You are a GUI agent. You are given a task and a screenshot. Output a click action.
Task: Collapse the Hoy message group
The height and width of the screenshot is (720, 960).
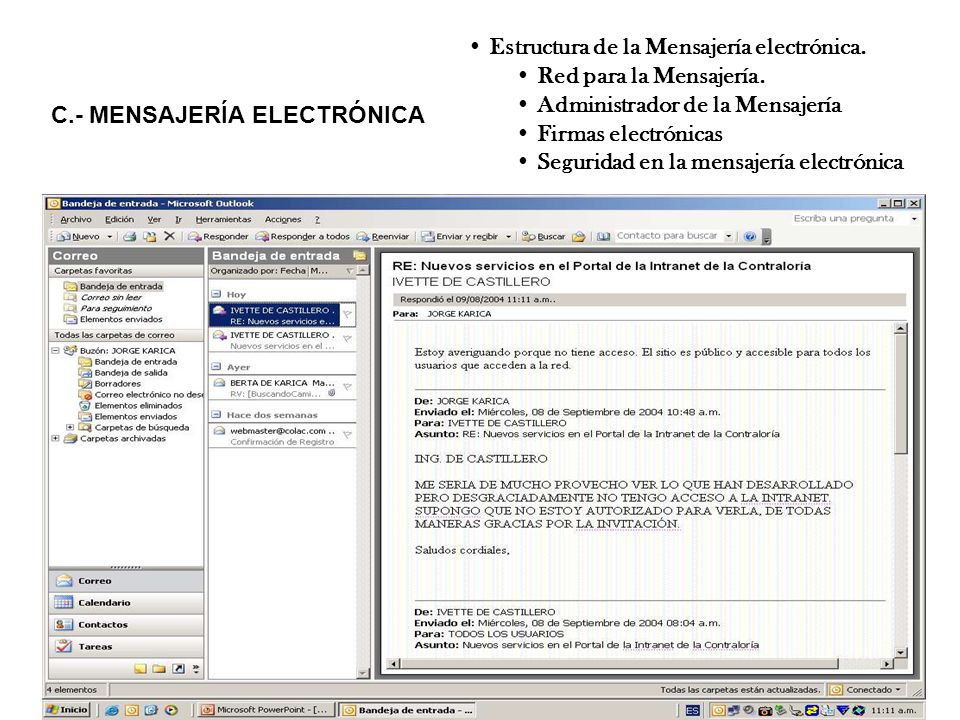coord(216,294)
